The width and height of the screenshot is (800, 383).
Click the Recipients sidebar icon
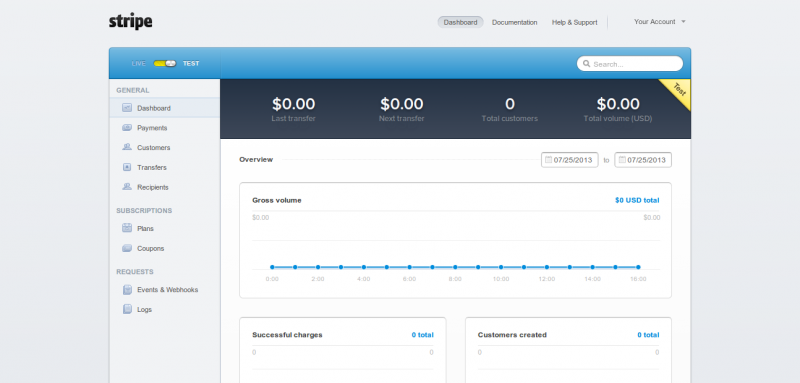pos(127,187)
